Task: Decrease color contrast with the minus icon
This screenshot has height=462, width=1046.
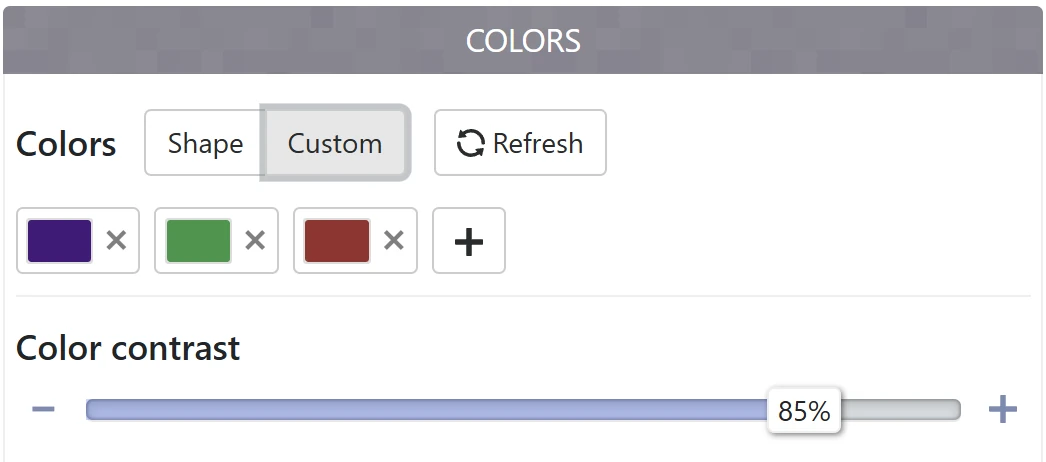Action: coord(43,409)
